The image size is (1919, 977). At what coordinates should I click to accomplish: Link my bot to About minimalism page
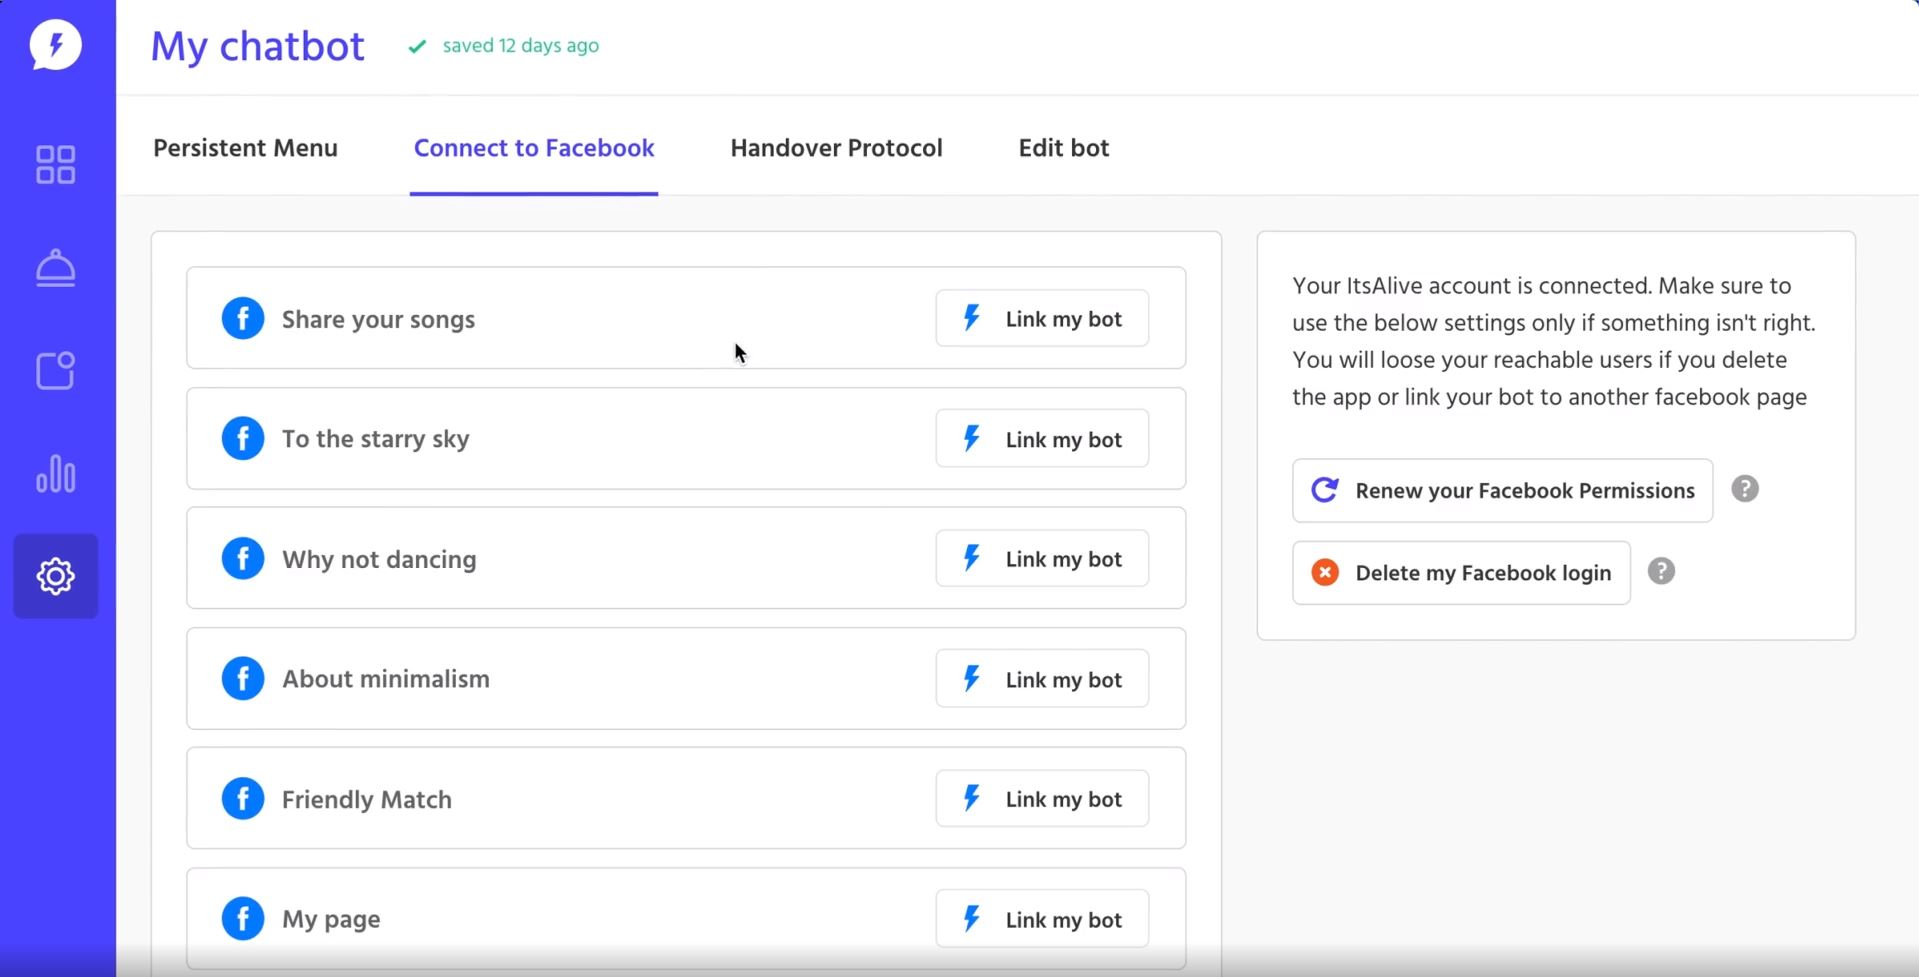(x=1042, y=679)
